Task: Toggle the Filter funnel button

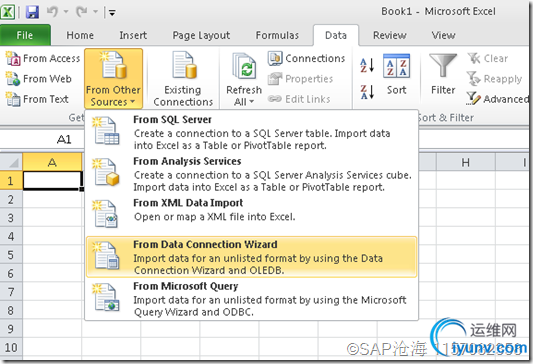Action: [x=443, y=75]
